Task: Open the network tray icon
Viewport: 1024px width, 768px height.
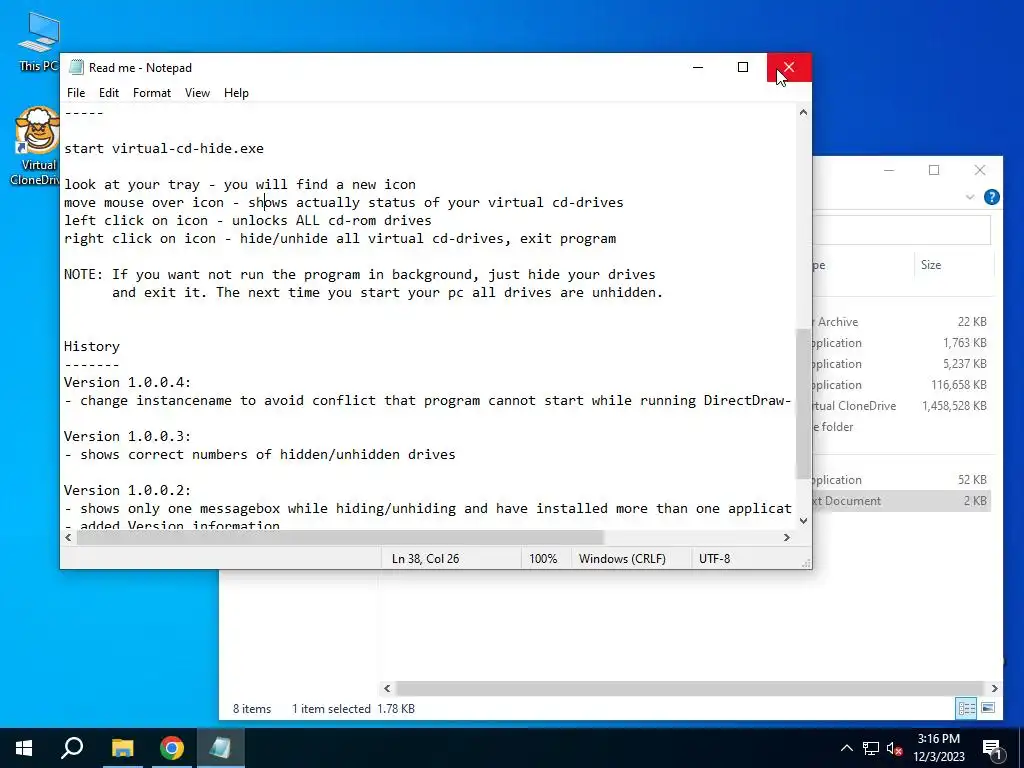Action: click(x=871, y=748)
